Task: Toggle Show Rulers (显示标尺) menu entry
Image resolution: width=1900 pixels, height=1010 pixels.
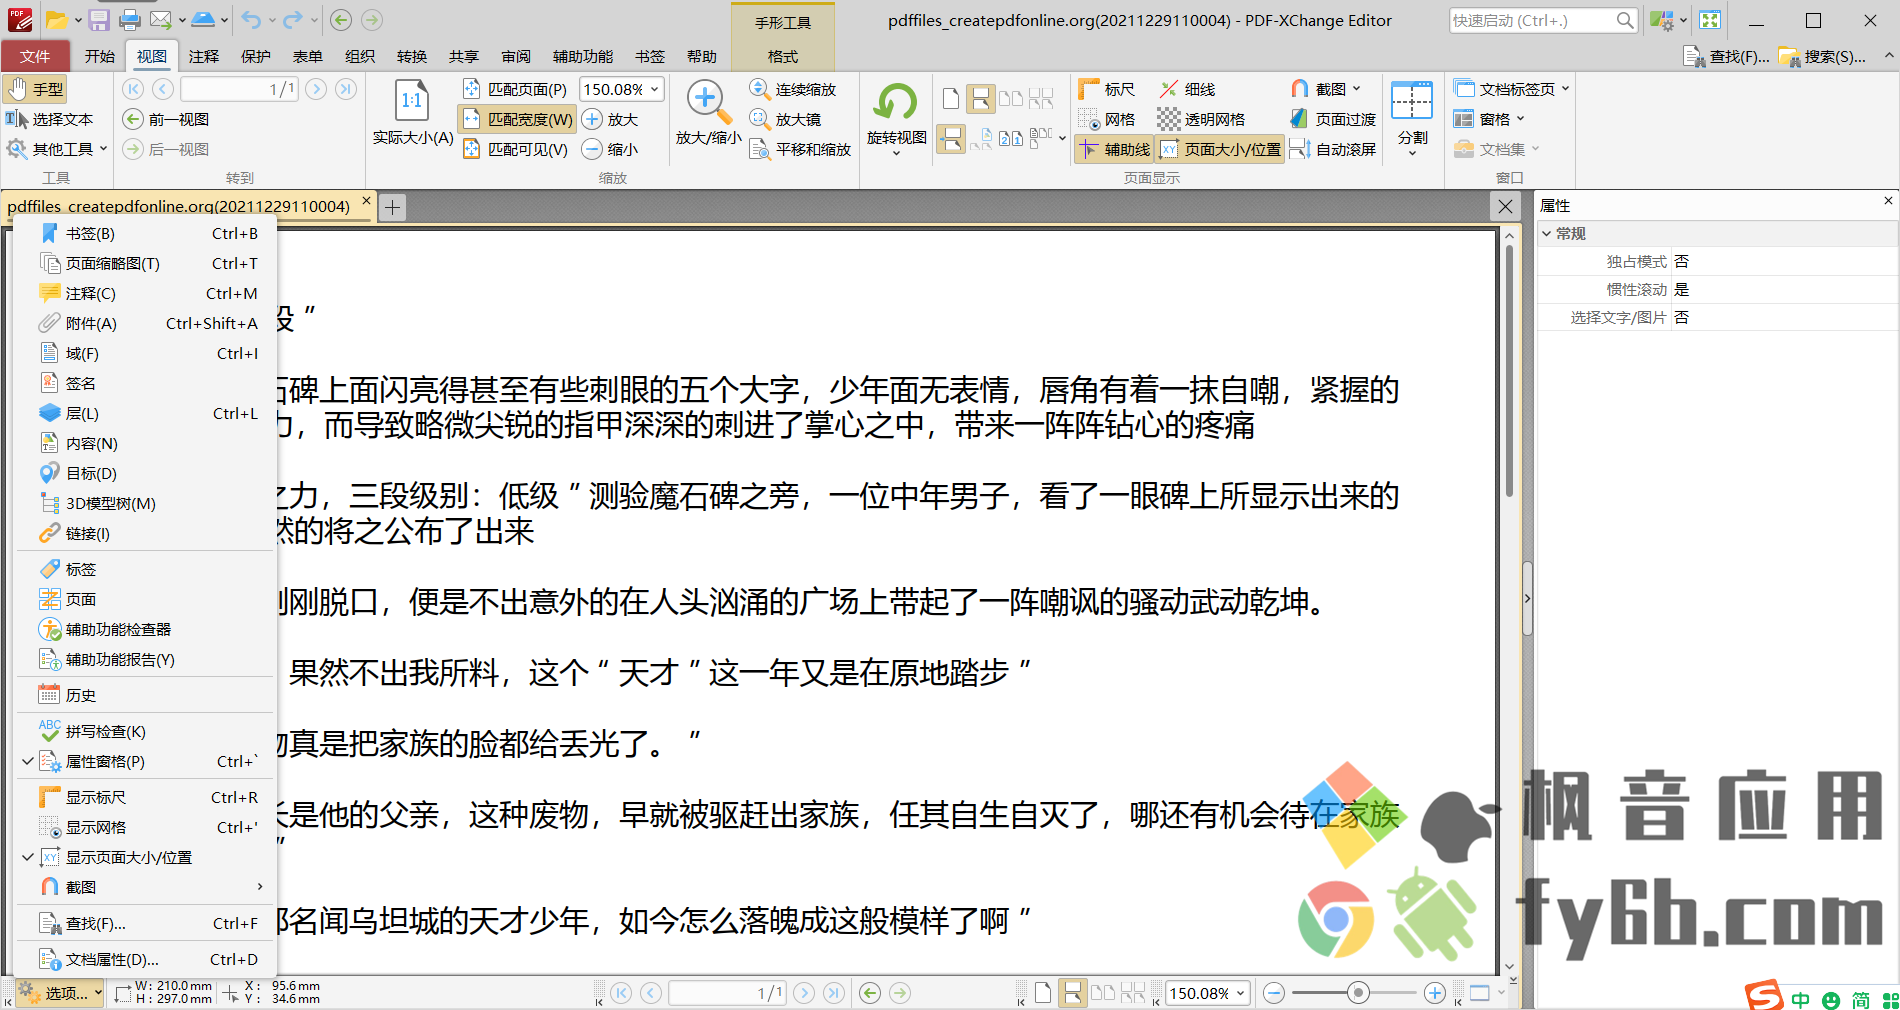Action: tap(148, 797)
